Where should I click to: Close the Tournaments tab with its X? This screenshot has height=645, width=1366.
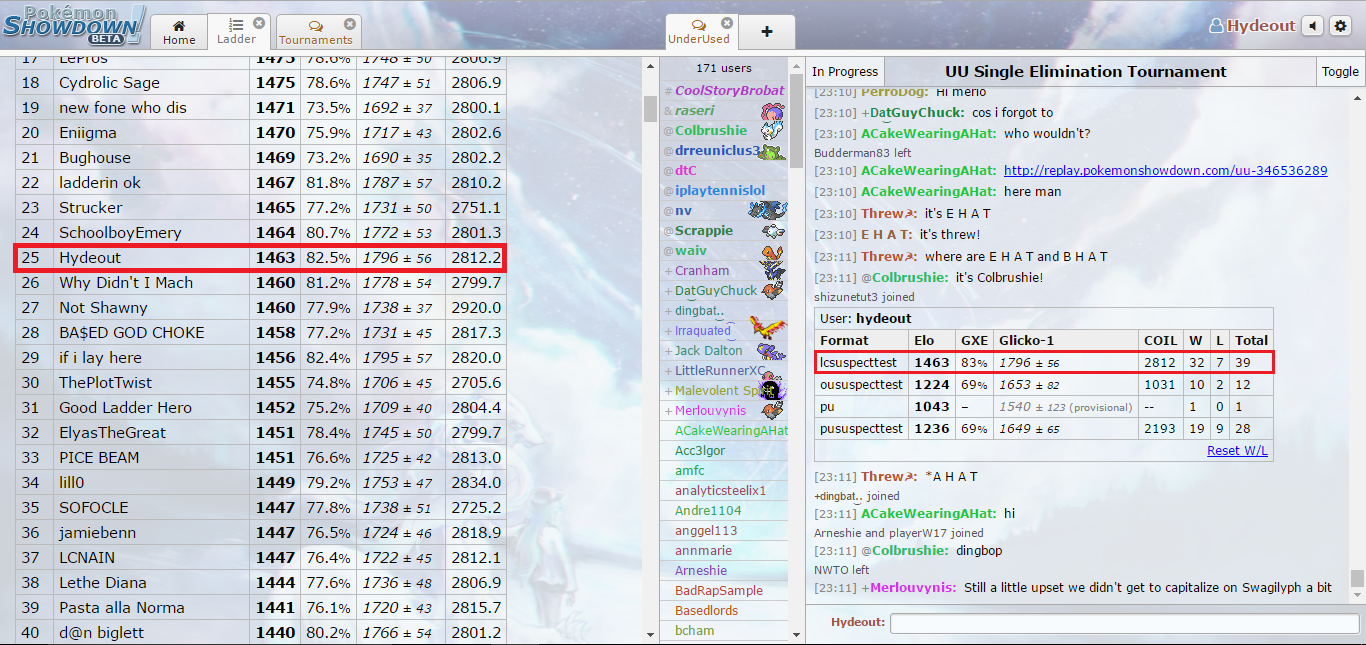pyautogui.click(x=349, y=23)
